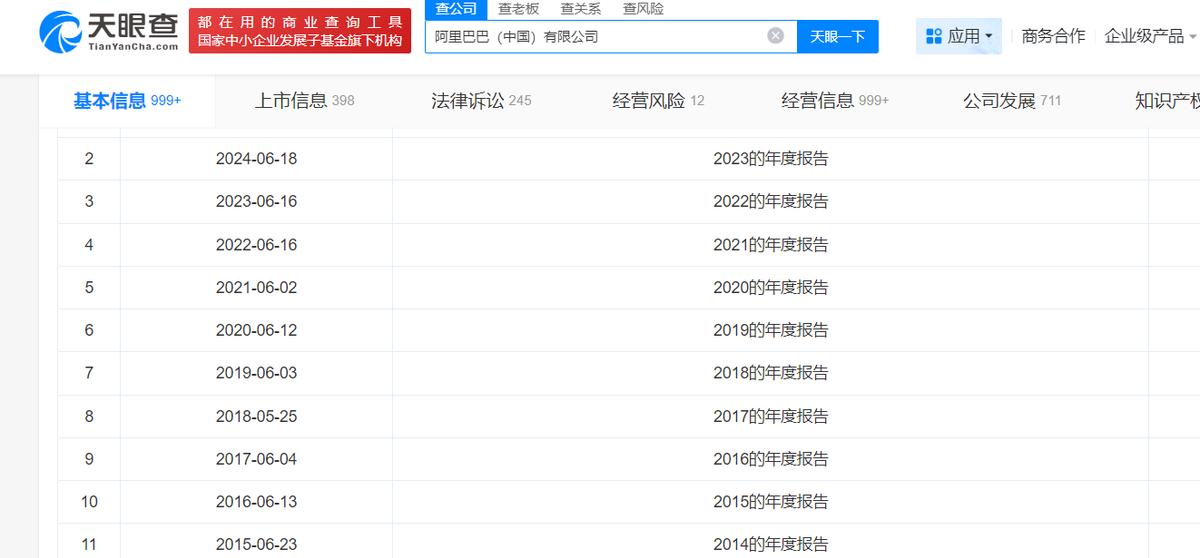1200x558 pixels.
Task: Open the 2015的年度报告 entry
Action: click(770, 502)
